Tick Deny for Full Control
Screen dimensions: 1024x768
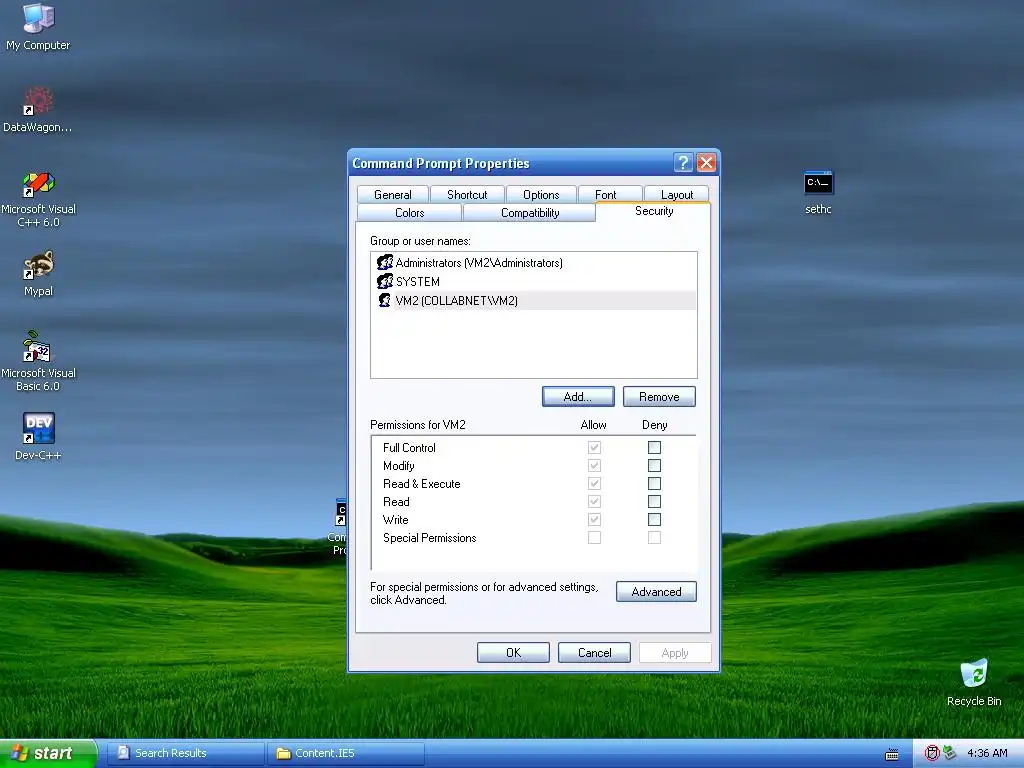coord(654,447)
